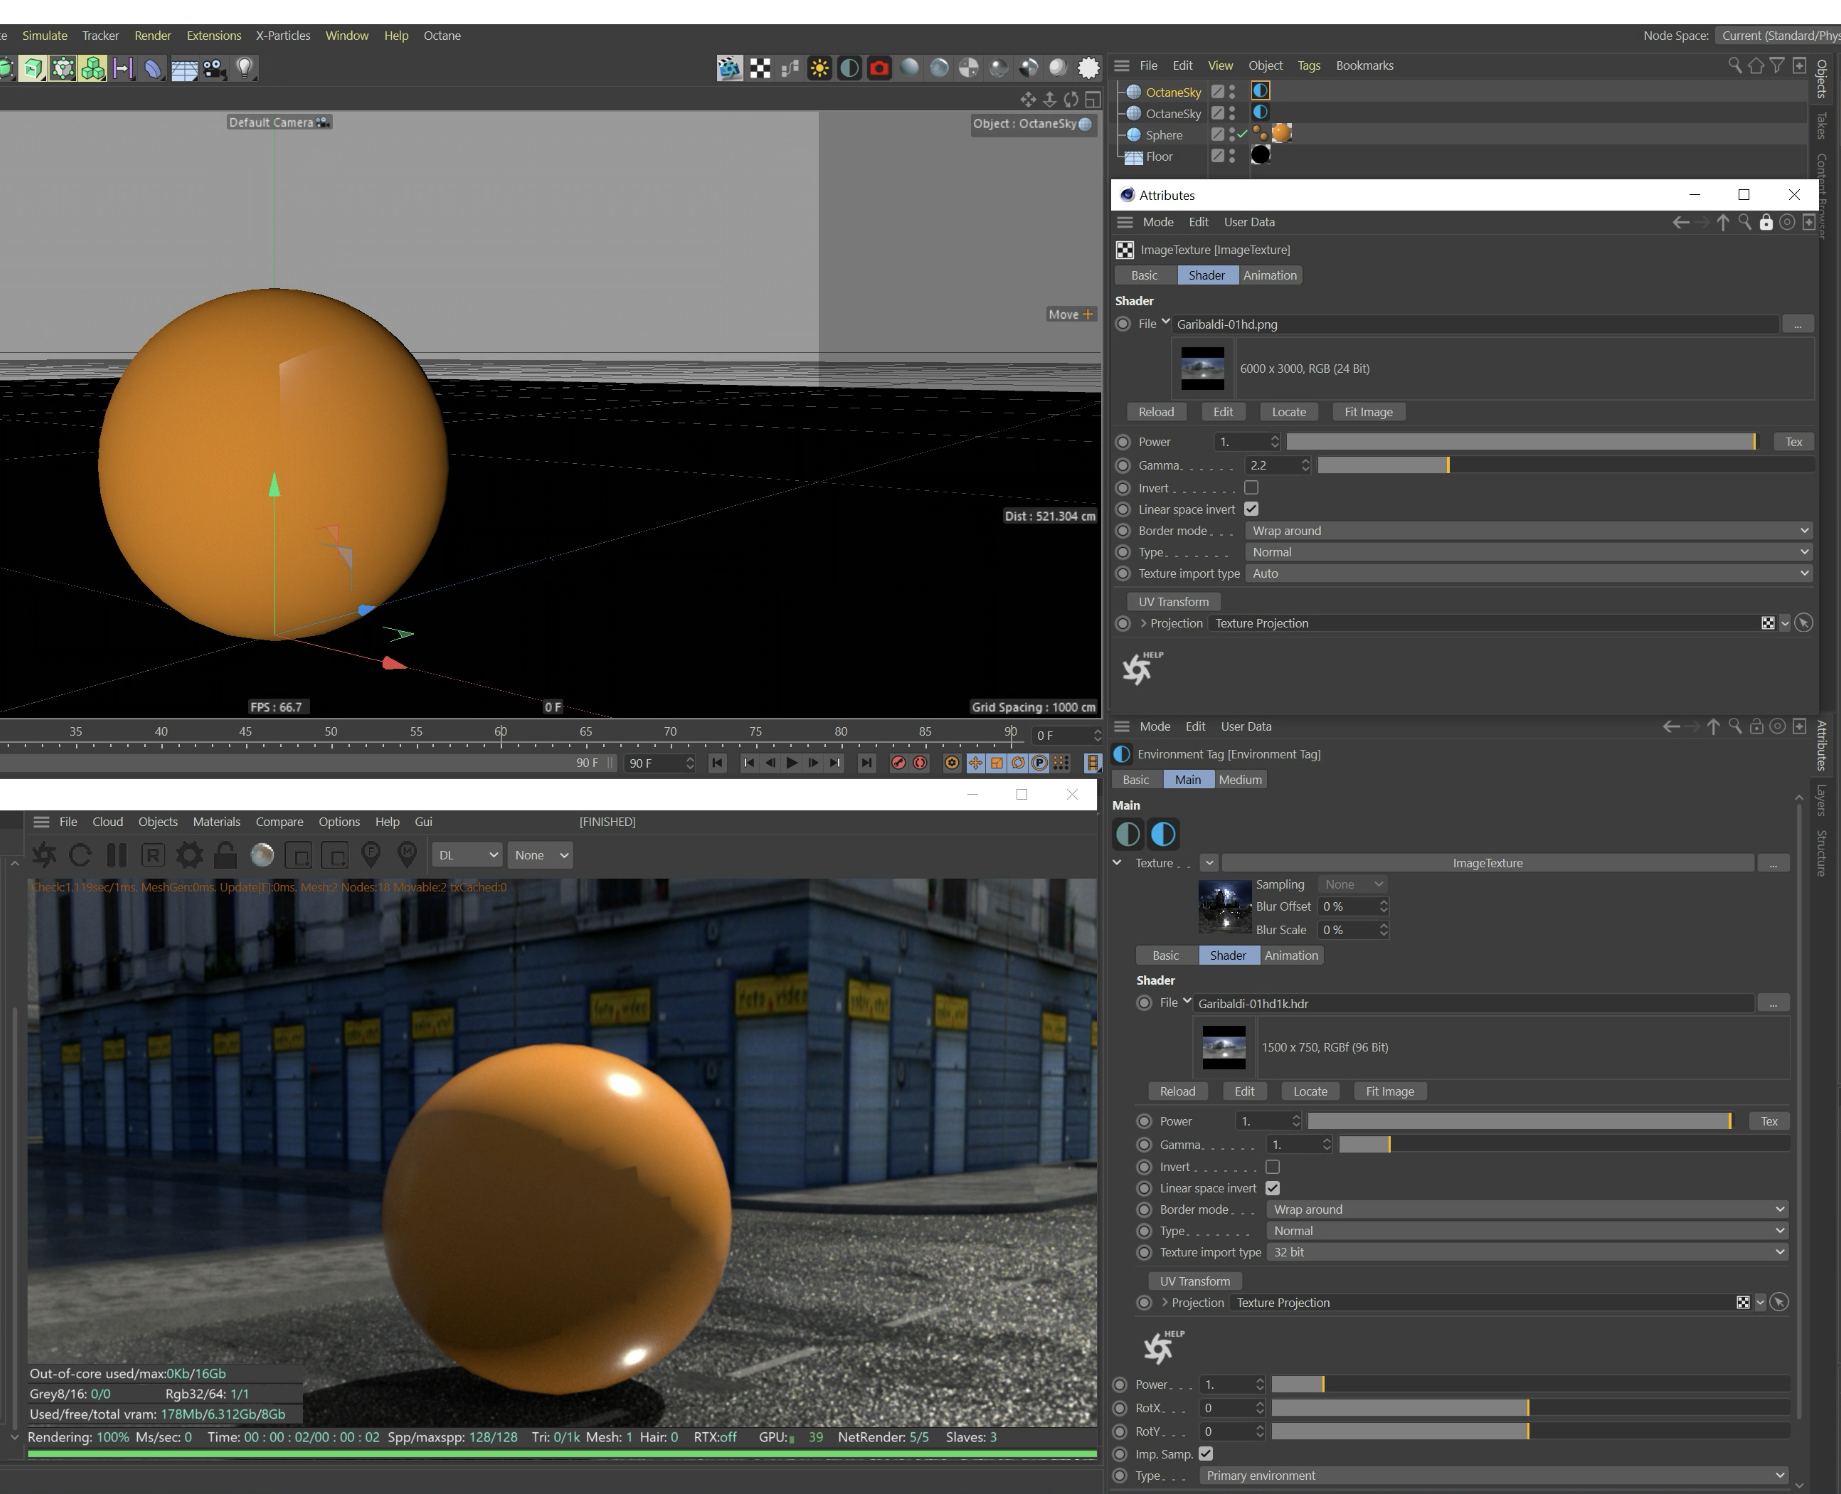Click the Live Viewer render region R icon
Image resolution: width=1841 pixels, height=1494 pixels.
pyautogui.click(x=152, y=855)
